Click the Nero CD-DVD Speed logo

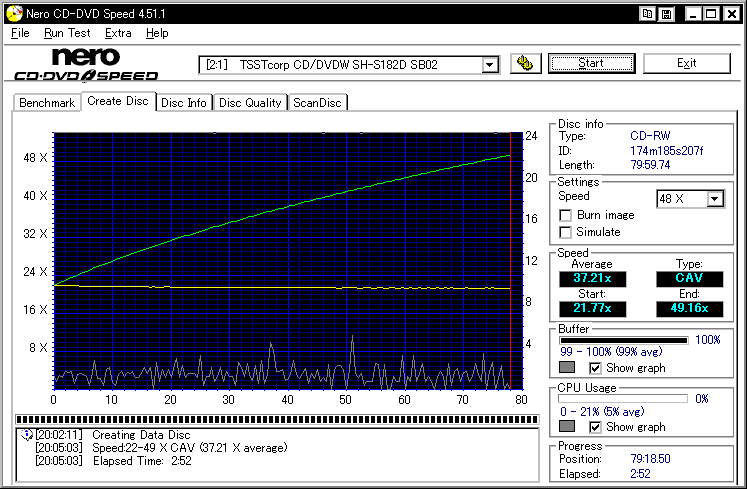tap(85, 64)
